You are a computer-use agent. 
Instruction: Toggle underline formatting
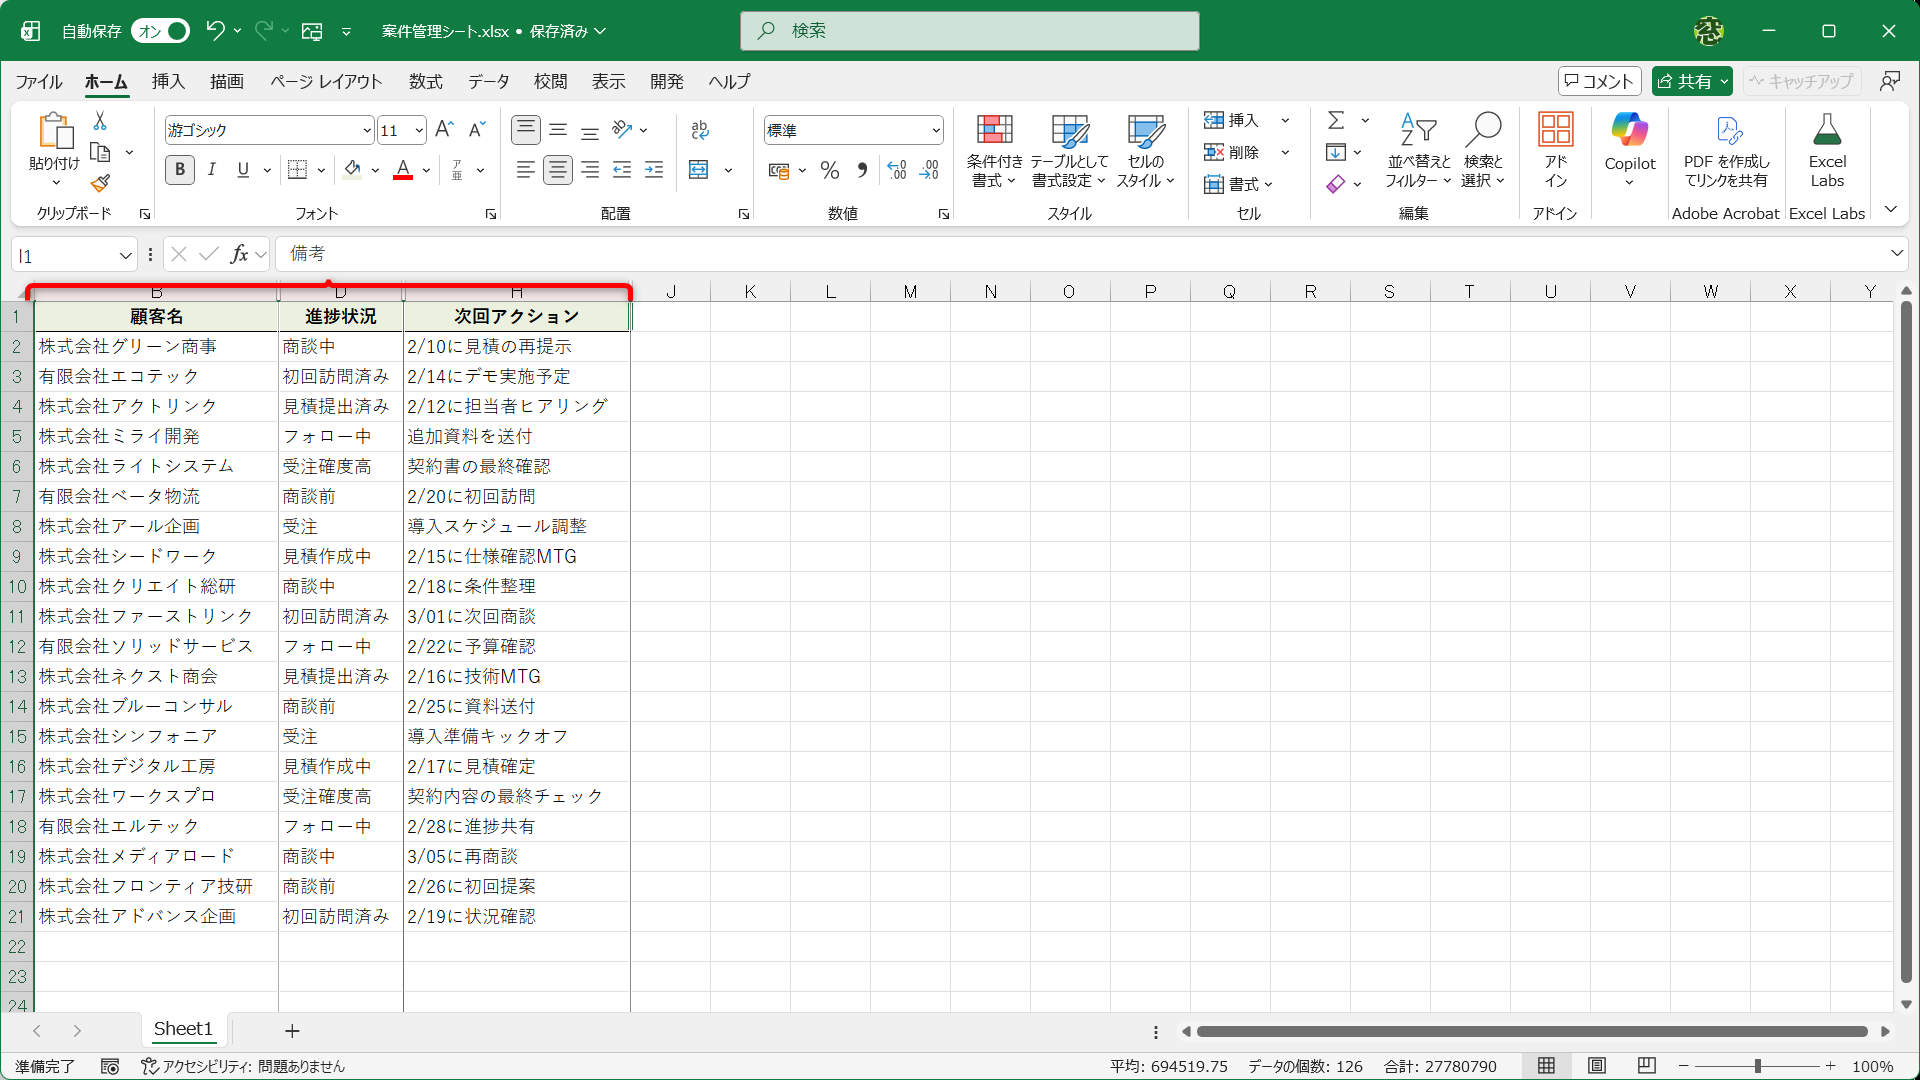click(242, 170)
